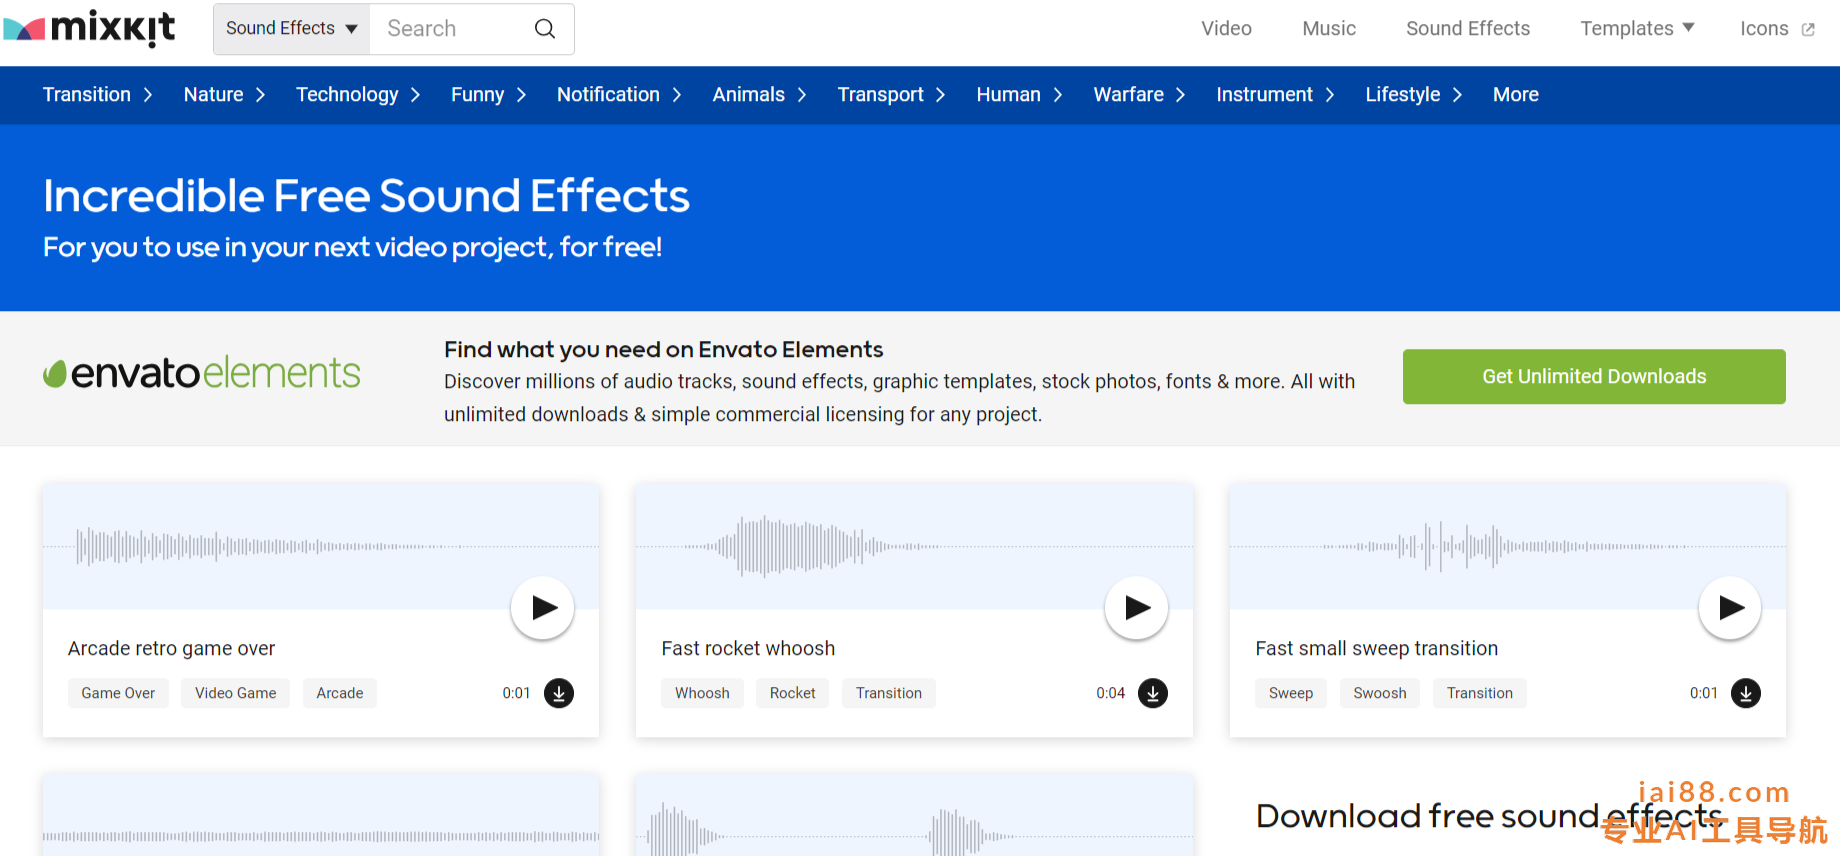
Task: Open the Instrument category menu
Action: [x=1276, y=95]
